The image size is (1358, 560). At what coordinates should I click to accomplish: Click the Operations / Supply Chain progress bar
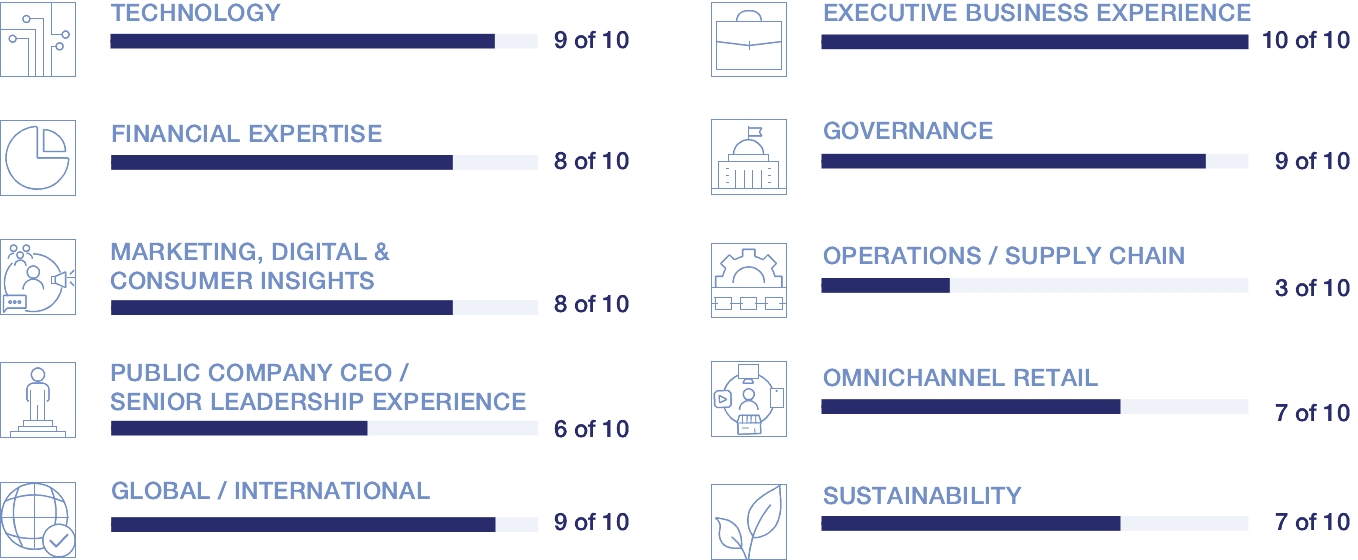(1034, 286)
